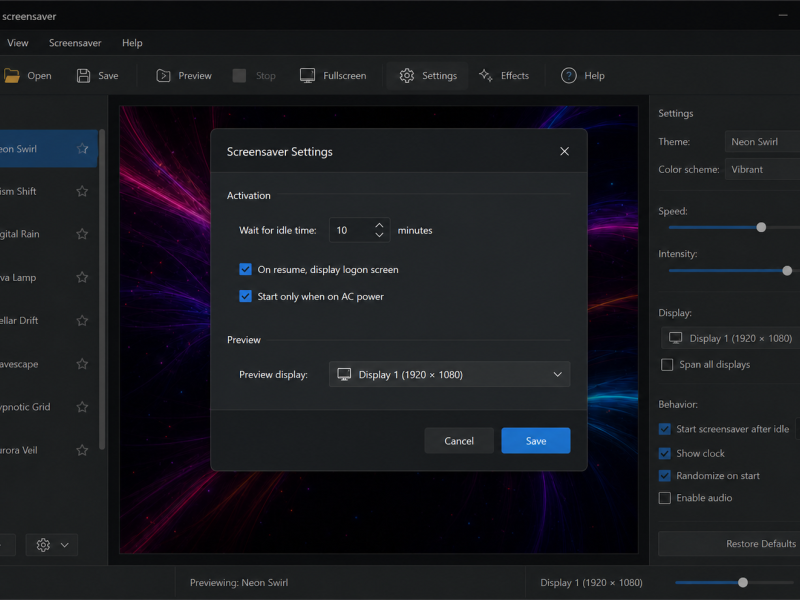This screenshot has width=800, height=600.
Task: Select Hypnotic Grid screensaver
Action: tap(48, 407)
